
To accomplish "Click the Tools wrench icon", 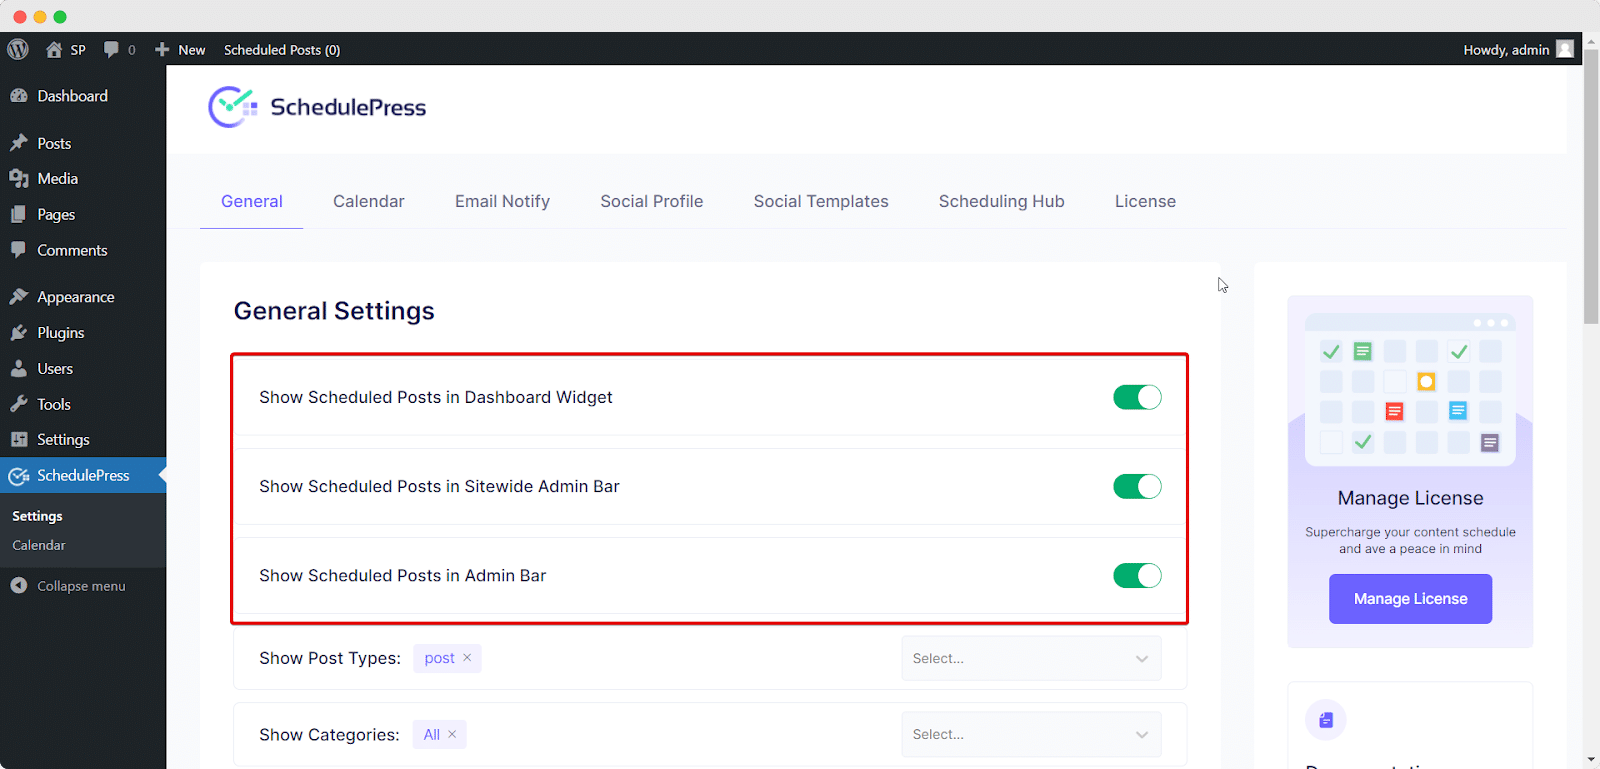I will [x=19, y=404].
